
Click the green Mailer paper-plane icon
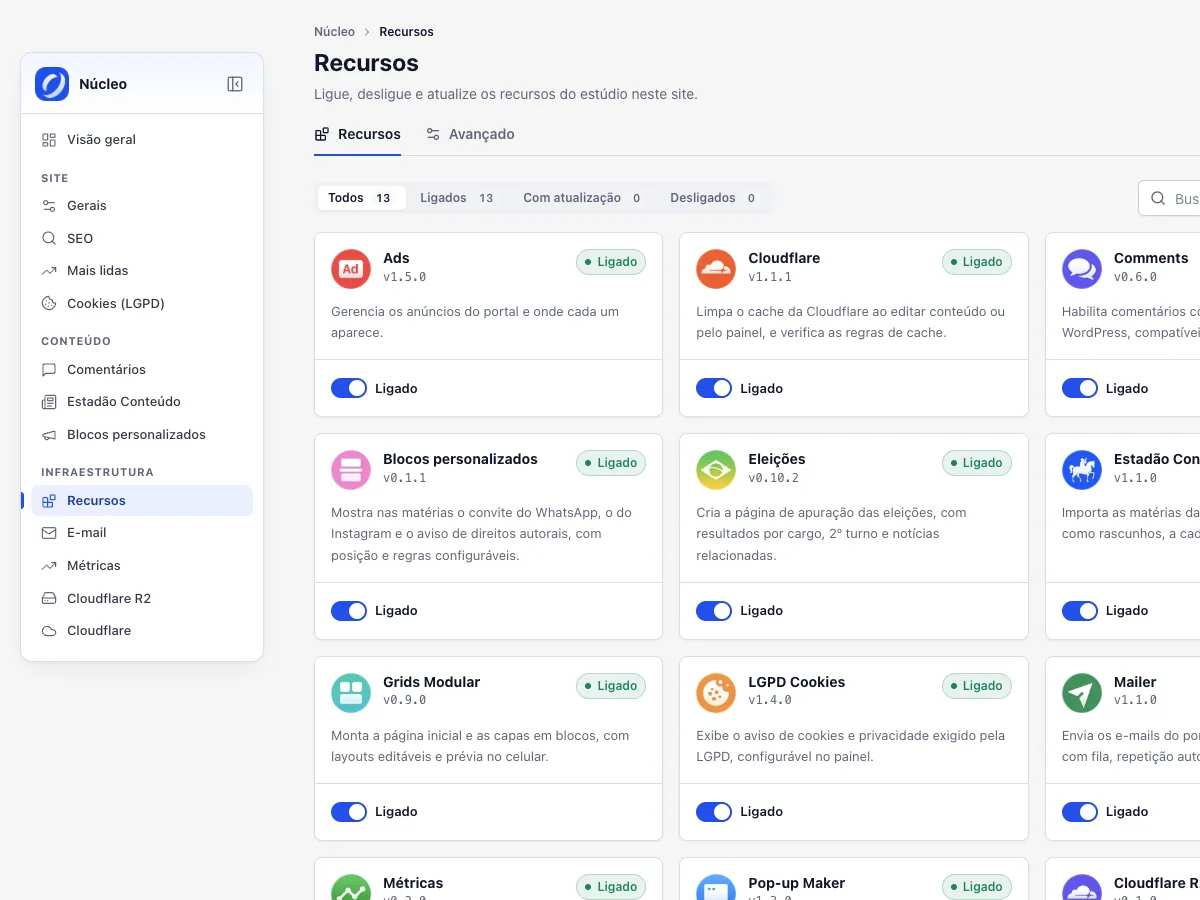[x=1081, y=693]
